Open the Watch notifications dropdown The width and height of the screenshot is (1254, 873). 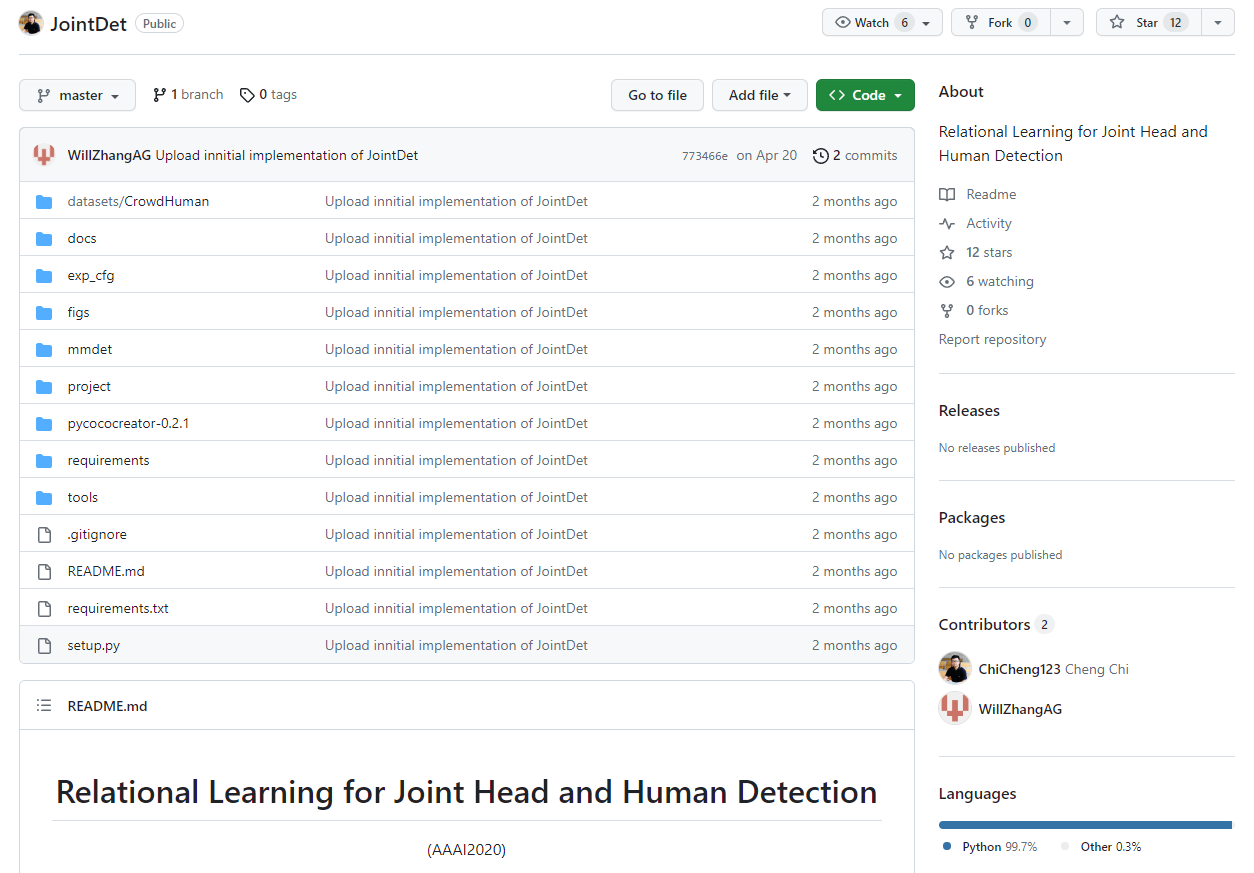882,22
